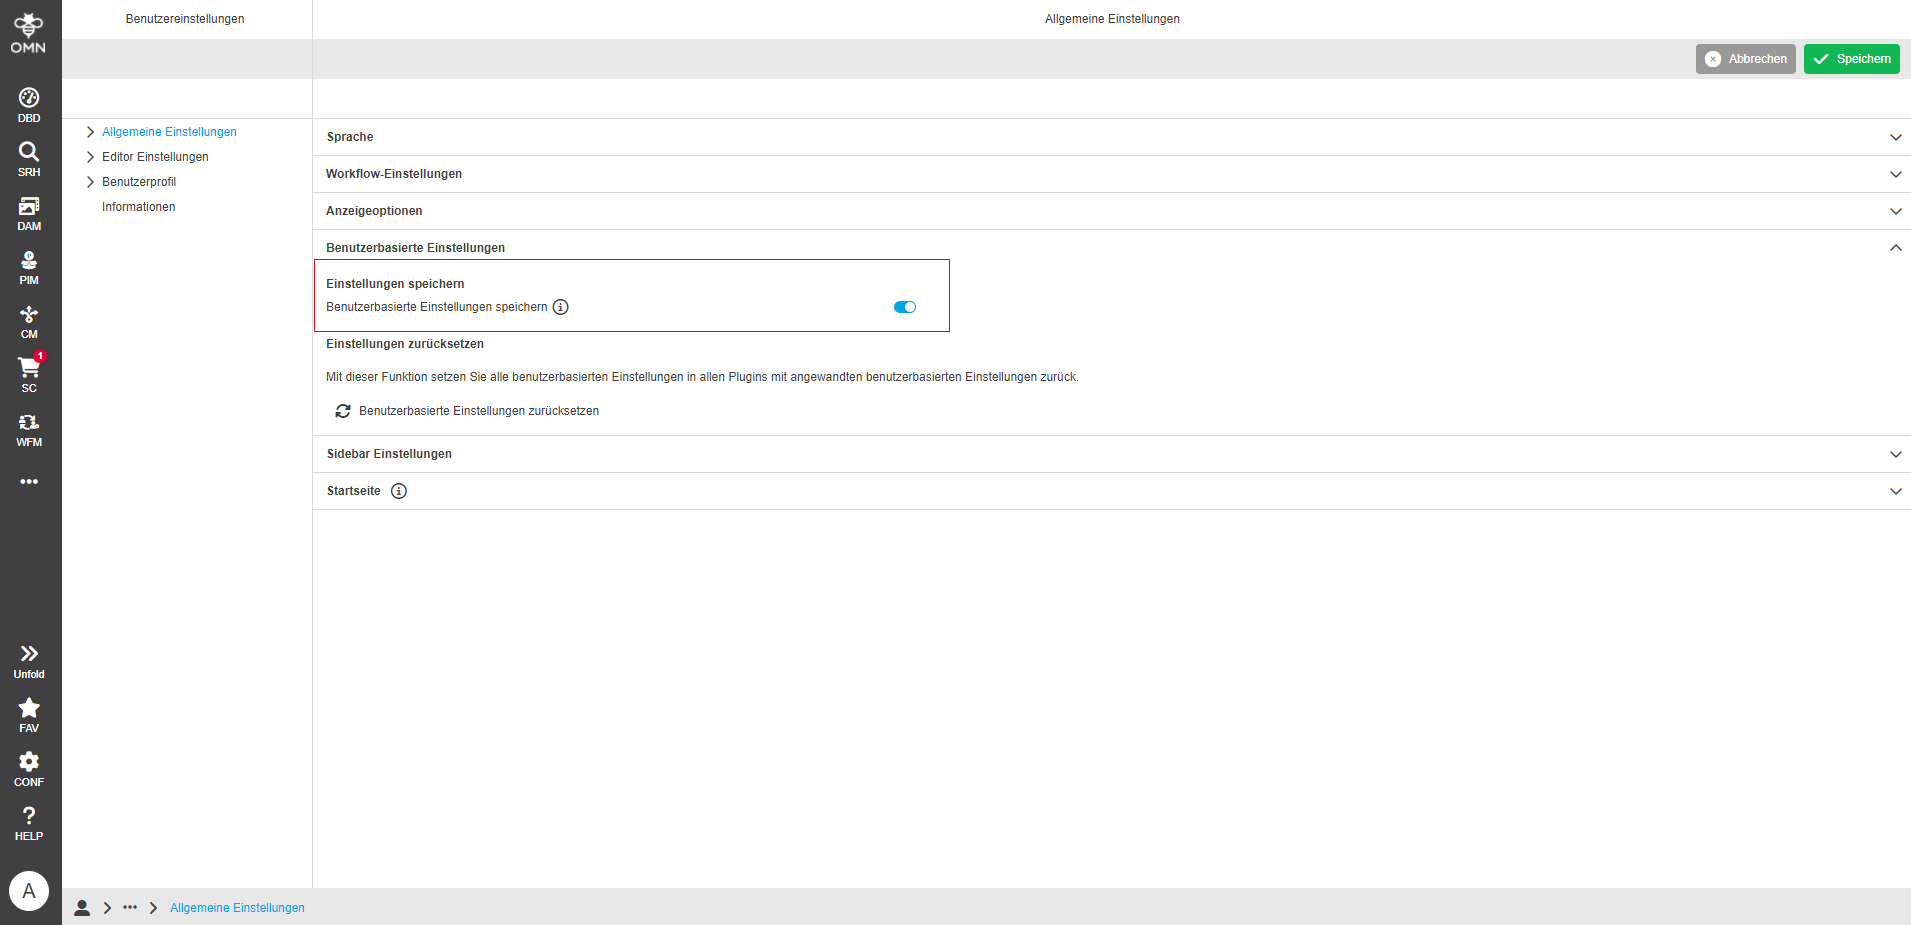Open Allgemeine Einstellungen breadcrumb link

(x=237, y=907)
